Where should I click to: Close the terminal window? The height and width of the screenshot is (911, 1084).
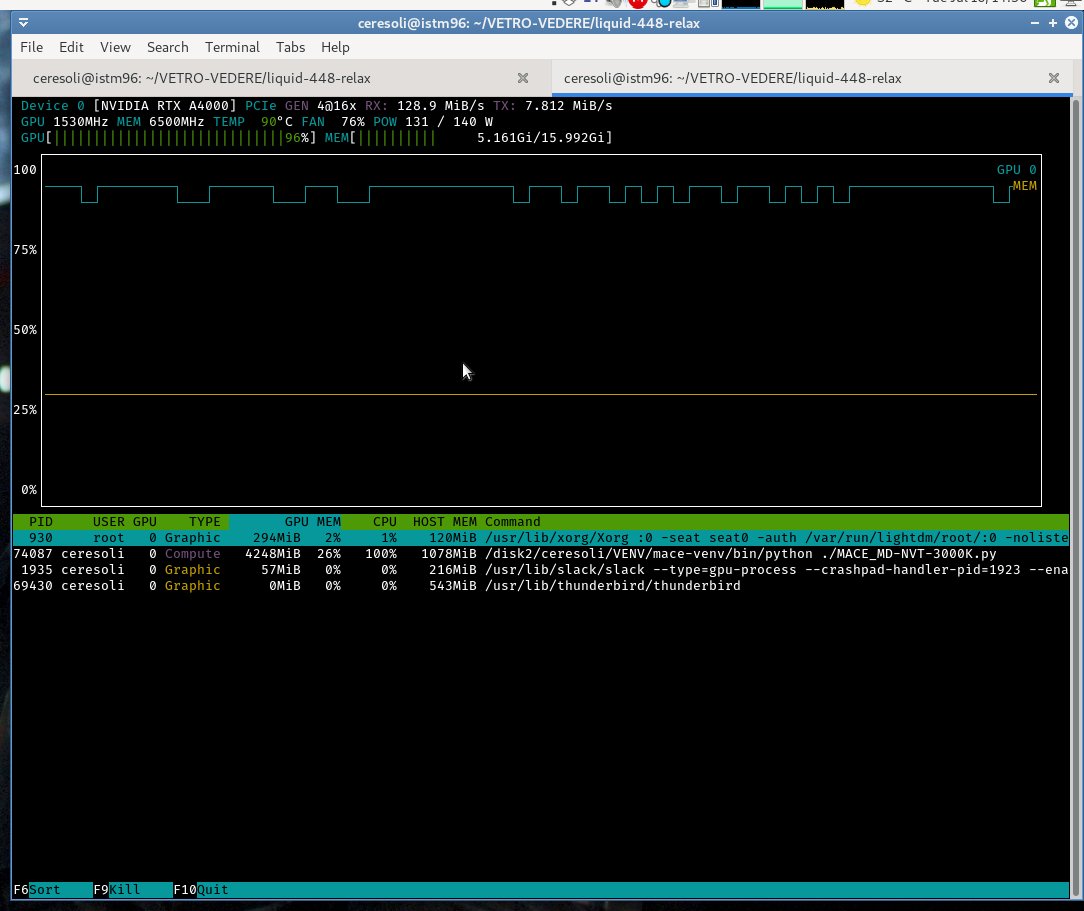pyautogui.click(x=1071, y=23)
